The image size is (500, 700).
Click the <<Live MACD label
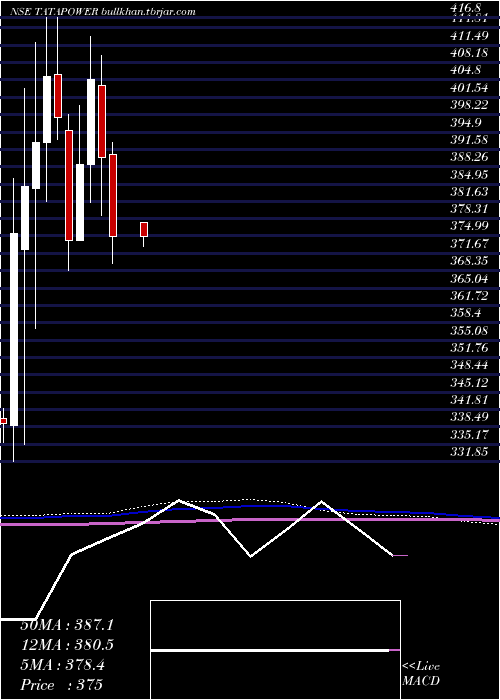pyautogui.click(x=421, y=673)
